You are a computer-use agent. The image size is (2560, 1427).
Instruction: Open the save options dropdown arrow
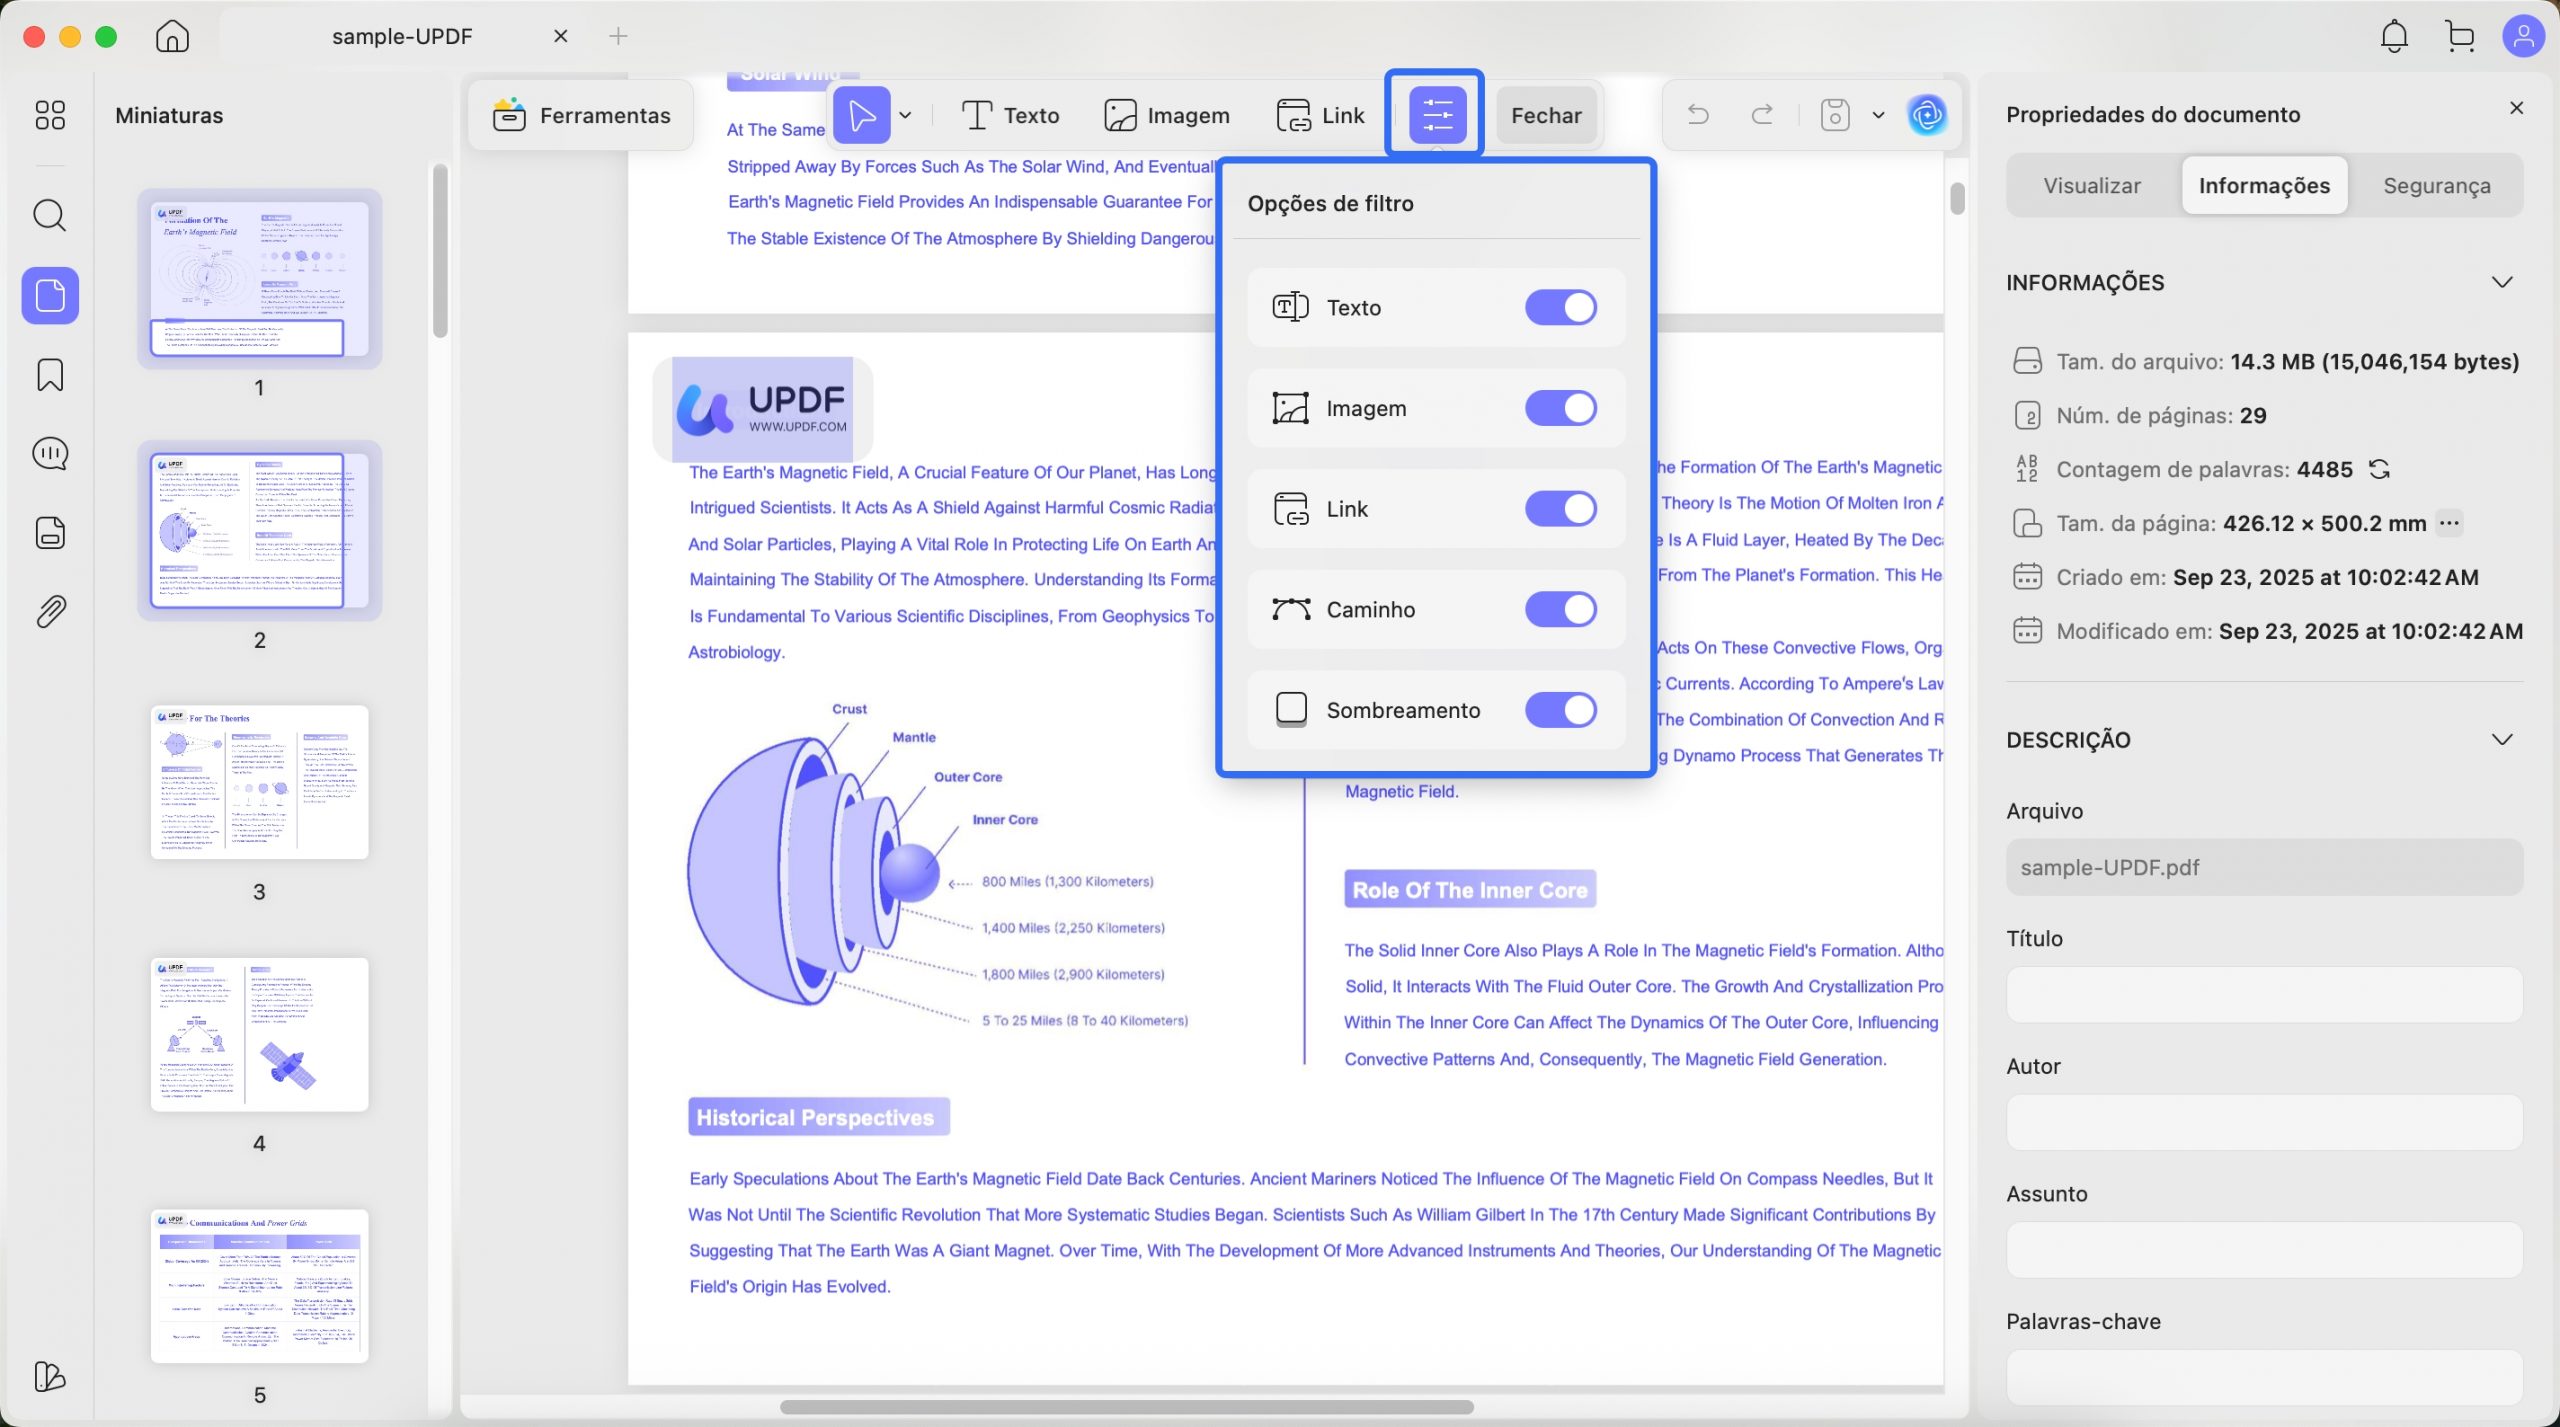[x=1878, y=115]
